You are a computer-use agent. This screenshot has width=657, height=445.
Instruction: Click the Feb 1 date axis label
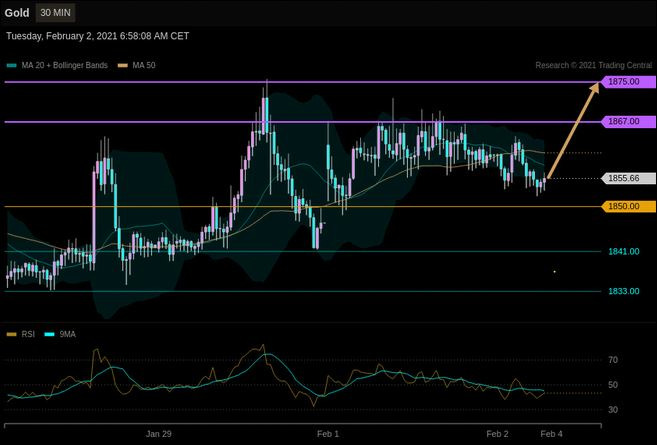328,434
